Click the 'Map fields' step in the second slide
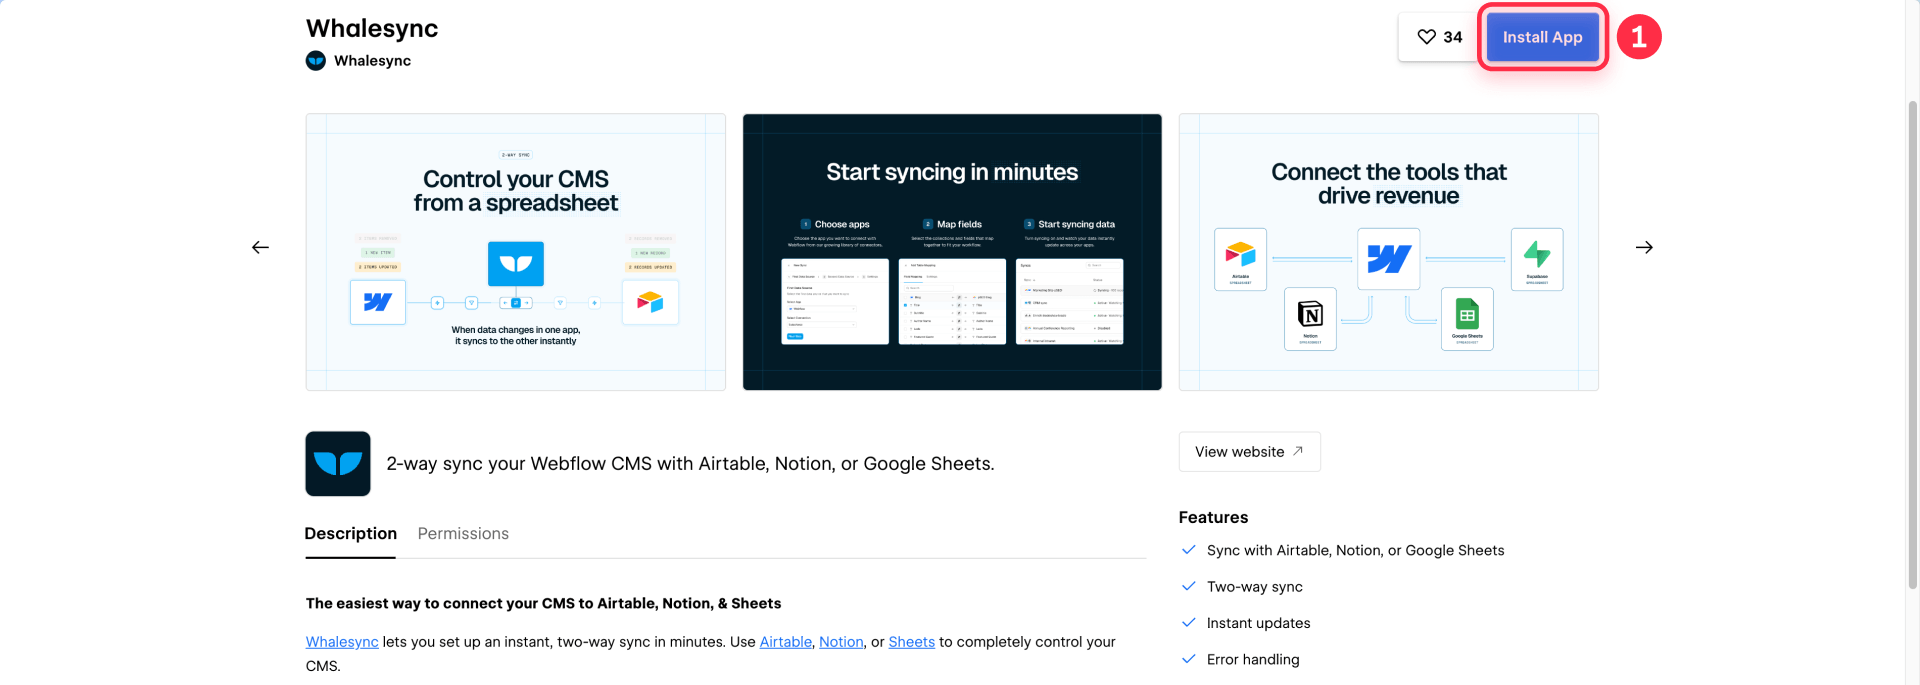 click(x=952, y=224)
